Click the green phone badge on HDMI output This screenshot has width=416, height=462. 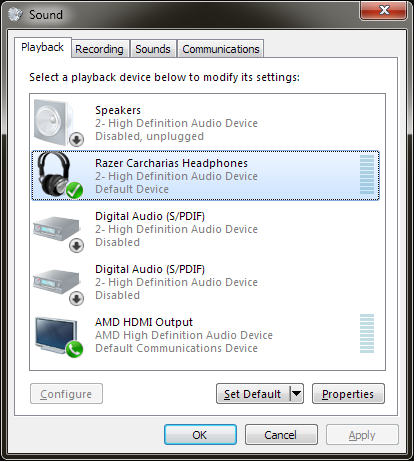tap(74, 349)
